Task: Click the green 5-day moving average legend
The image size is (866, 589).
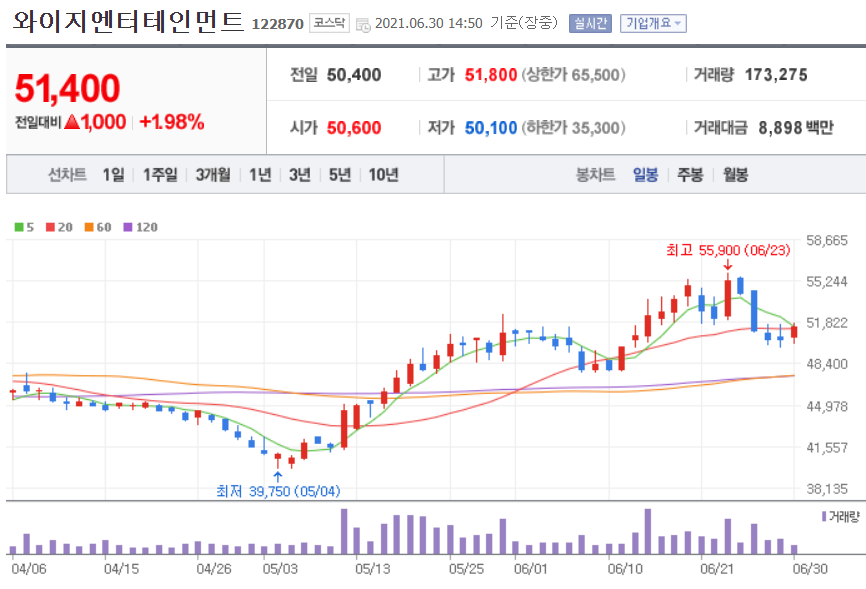Action: point(24,227)
